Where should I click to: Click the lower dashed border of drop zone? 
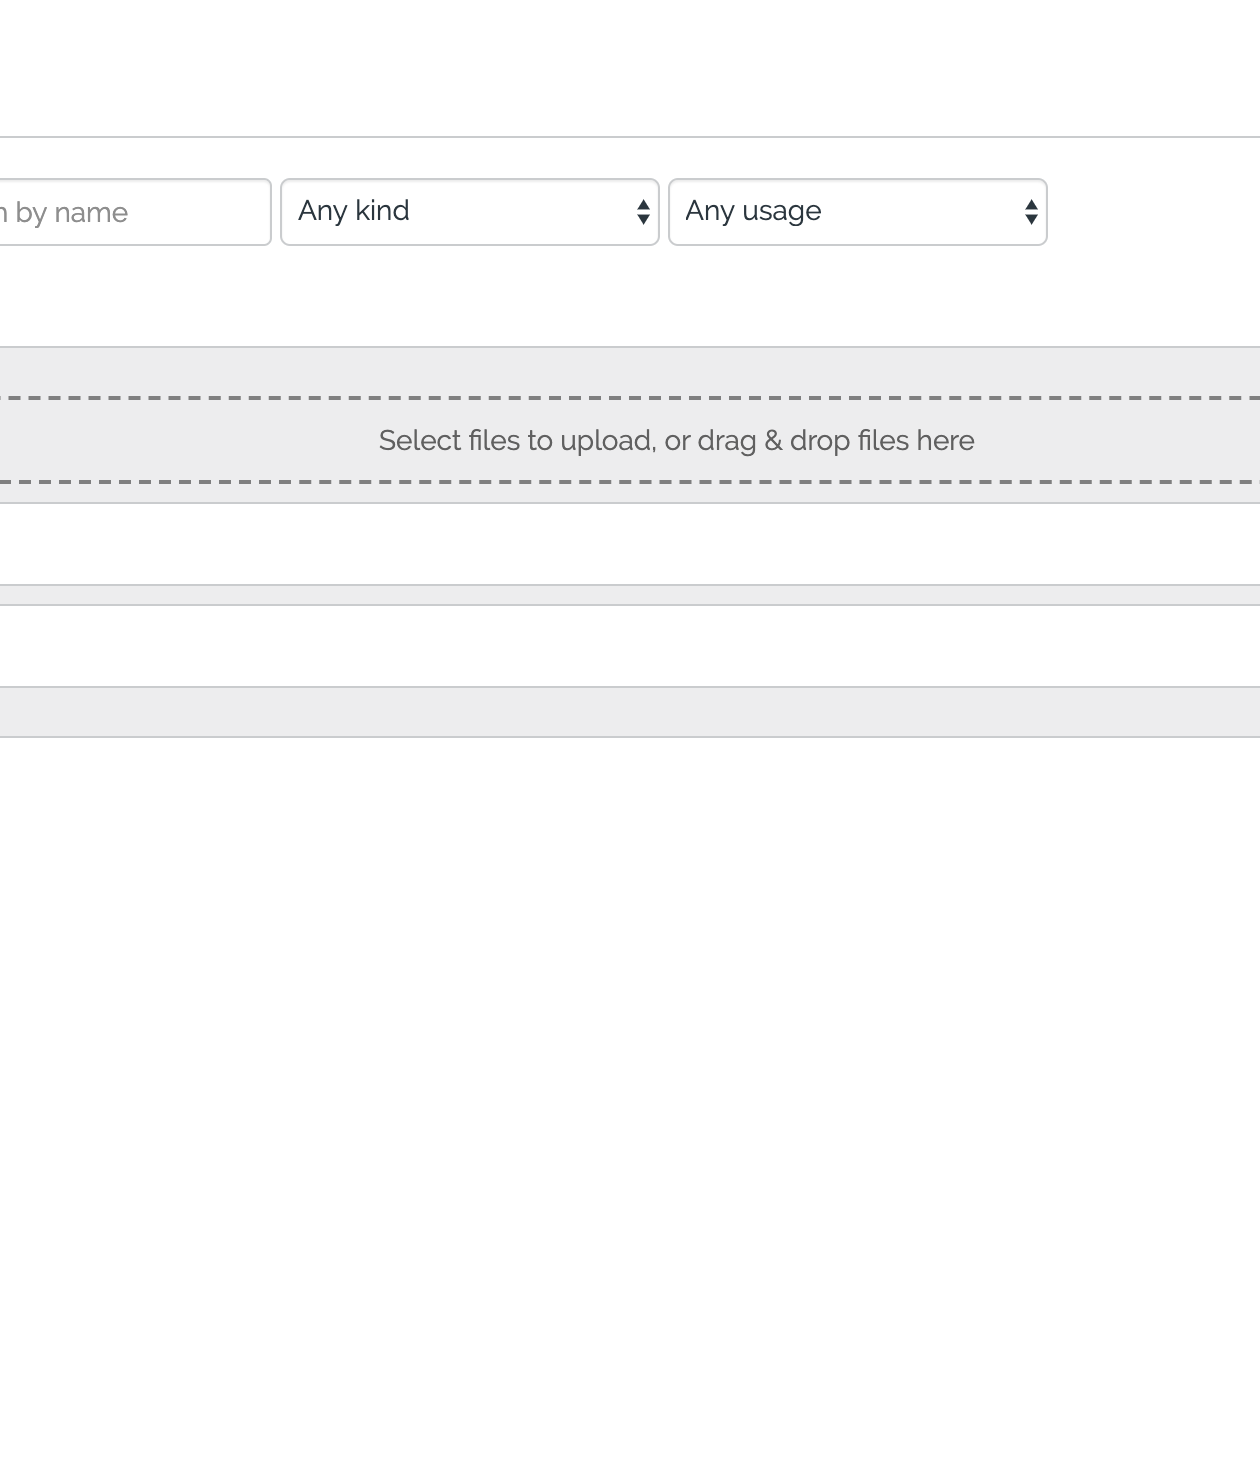[630, 482]
